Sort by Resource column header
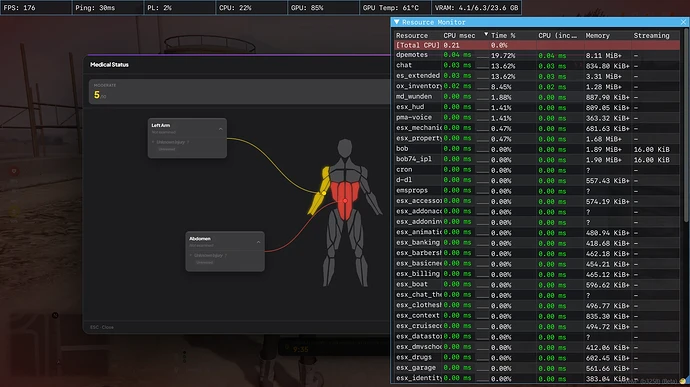Screen dimensions: 690x387 pyautogui.click(x=412, y=36)
